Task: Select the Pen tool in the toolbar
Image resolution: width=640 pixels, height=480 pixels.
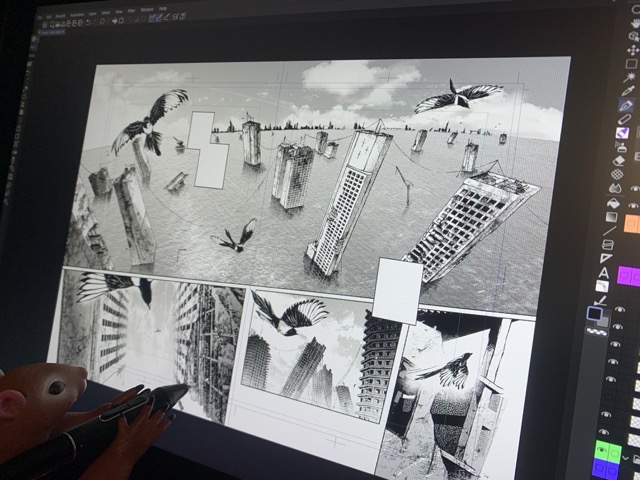Action: [x=627, y=105]
